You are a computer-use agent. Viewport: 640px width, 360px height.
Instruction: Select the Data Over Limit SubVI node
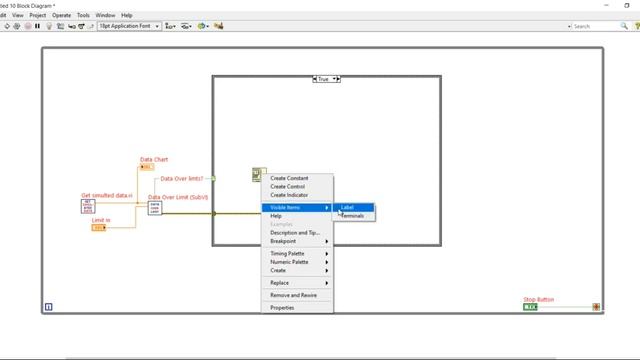pos(155,208)
